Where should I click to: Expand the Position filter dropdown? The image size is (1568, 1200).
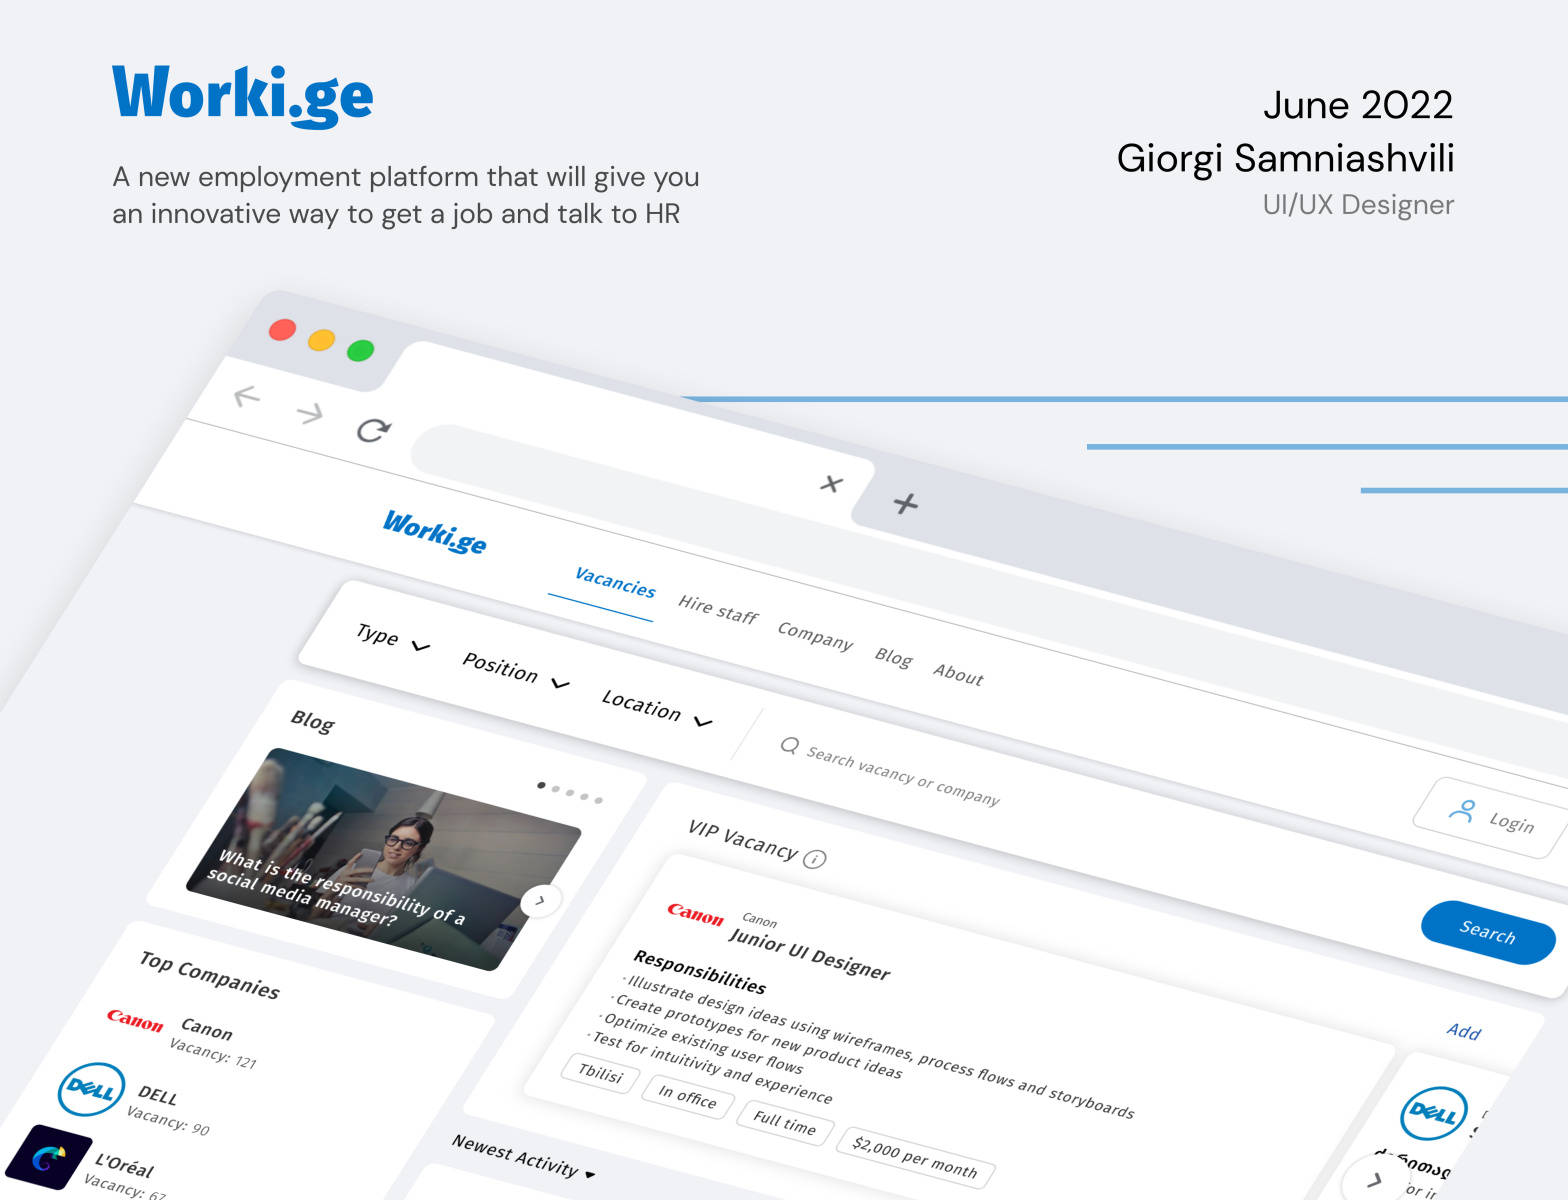pyautogui.click(x=515, y=670)
